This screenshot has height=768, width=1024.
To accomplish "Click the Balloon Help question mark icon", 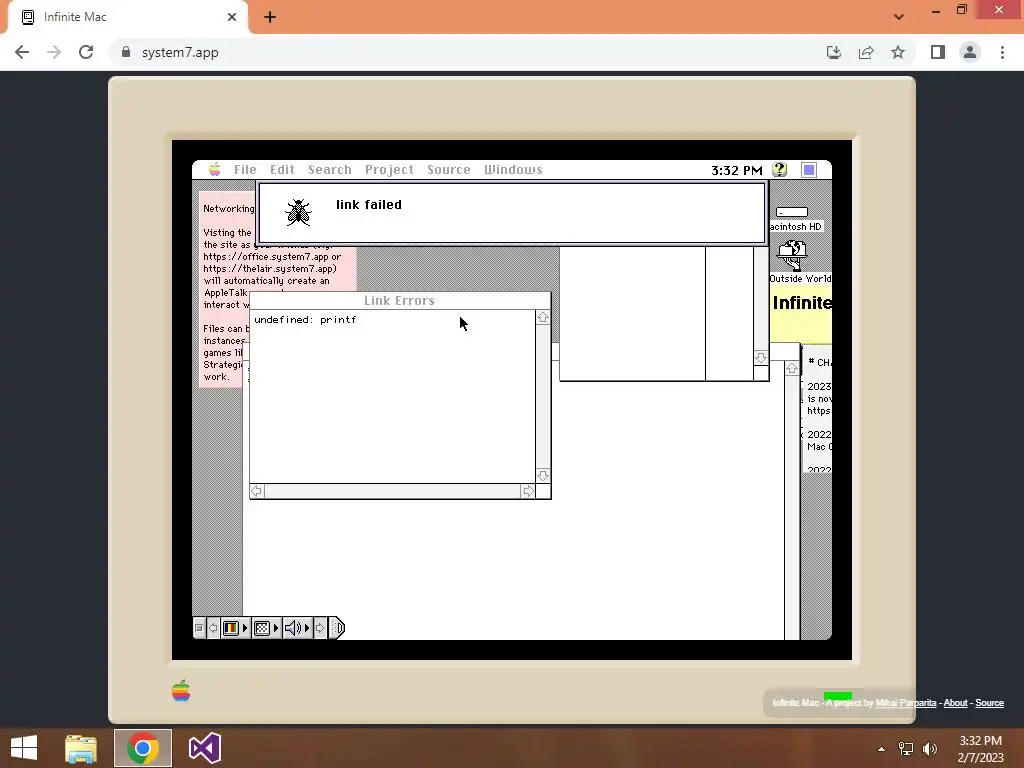I will pos(779,170).
